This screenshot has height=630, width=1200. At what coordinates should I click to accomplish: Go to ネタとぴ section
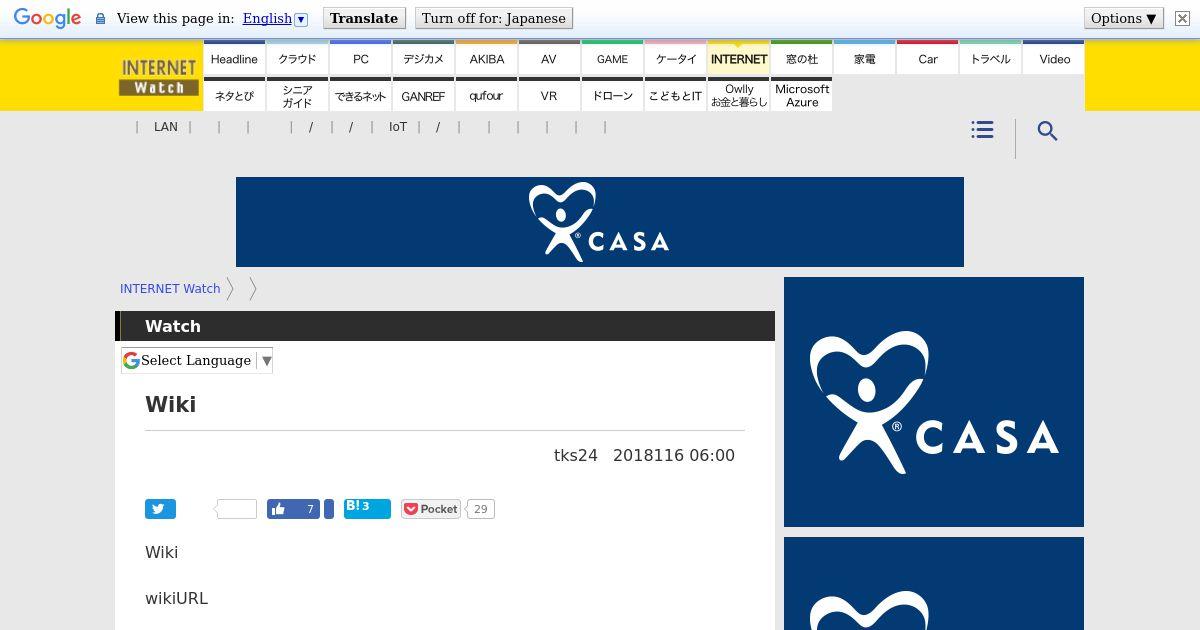click(x=234, y=95)
